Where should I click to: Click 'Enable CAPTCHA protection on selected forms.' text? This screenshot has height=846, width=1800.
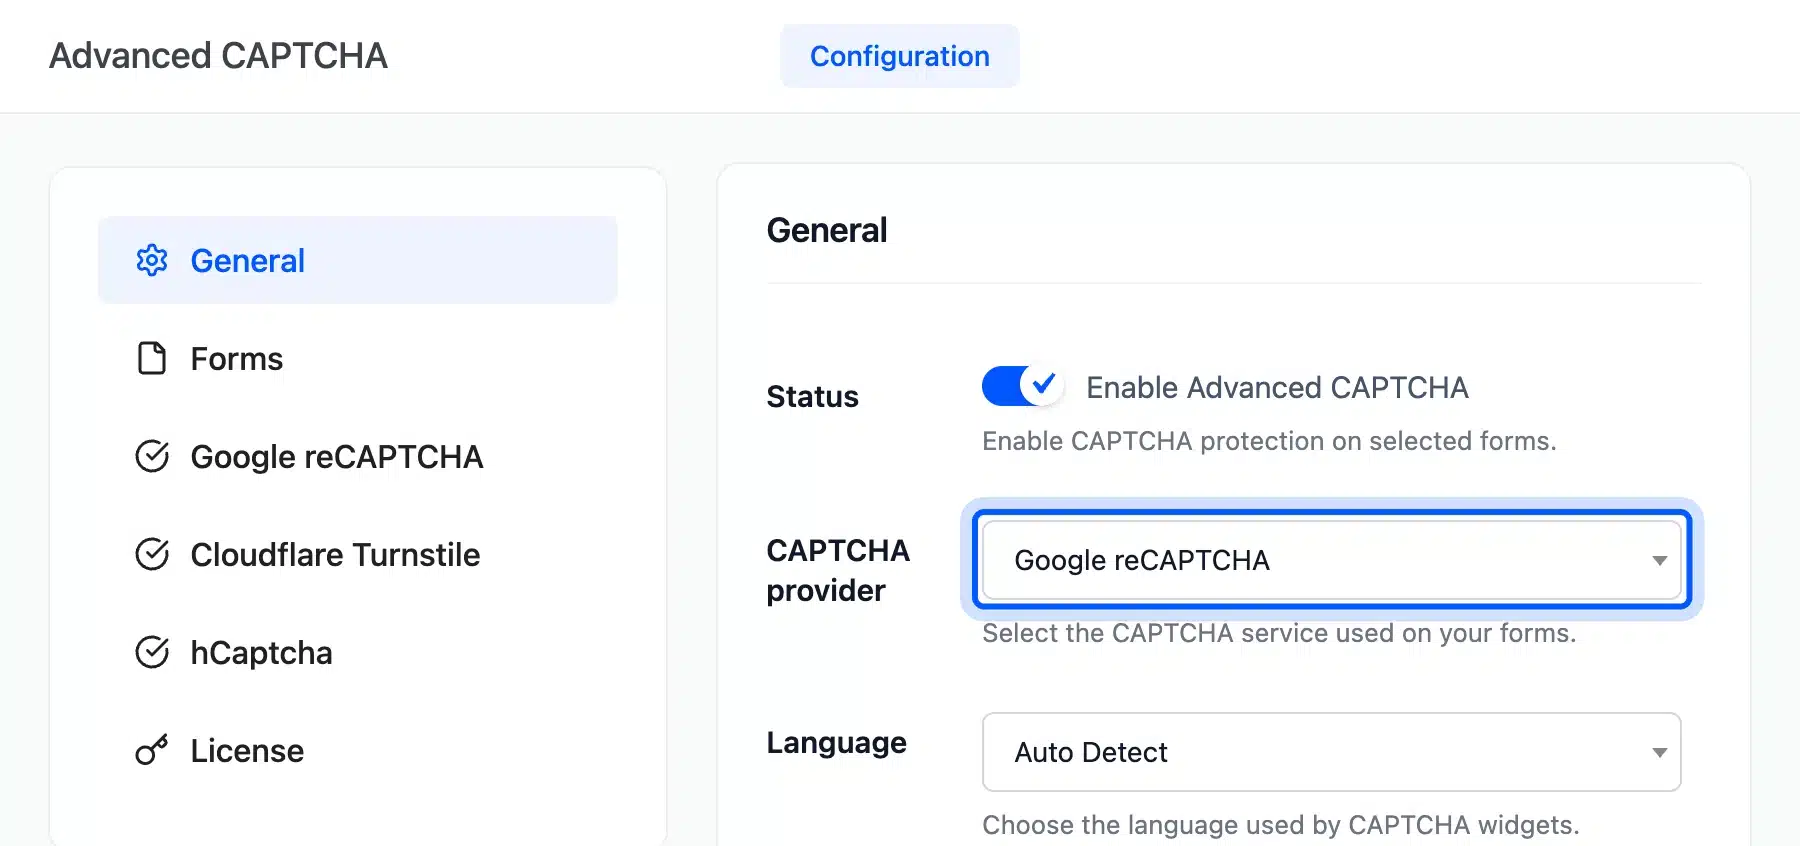point(1269,441)
